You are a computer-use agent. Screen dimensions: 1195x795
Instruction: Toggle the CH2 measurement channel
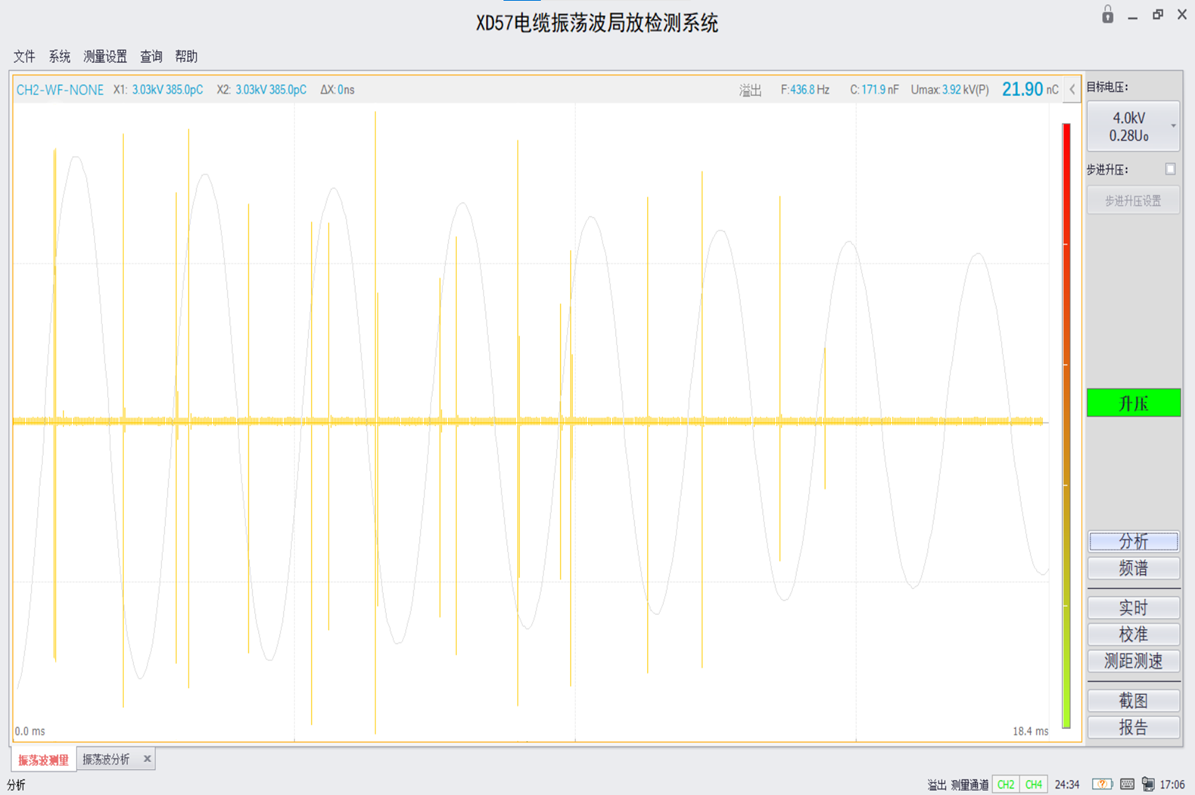pyautogui.click(x=1006, y=785)
